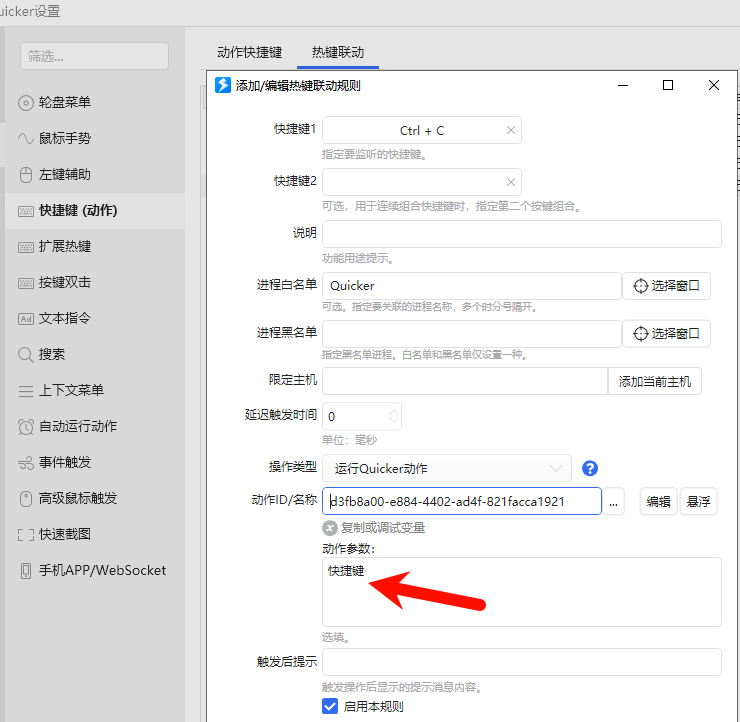Screen dimensions: 740x722
Task: Maximize the 添加/编辑热键联动规则 dialog
Action: (668, 85)
